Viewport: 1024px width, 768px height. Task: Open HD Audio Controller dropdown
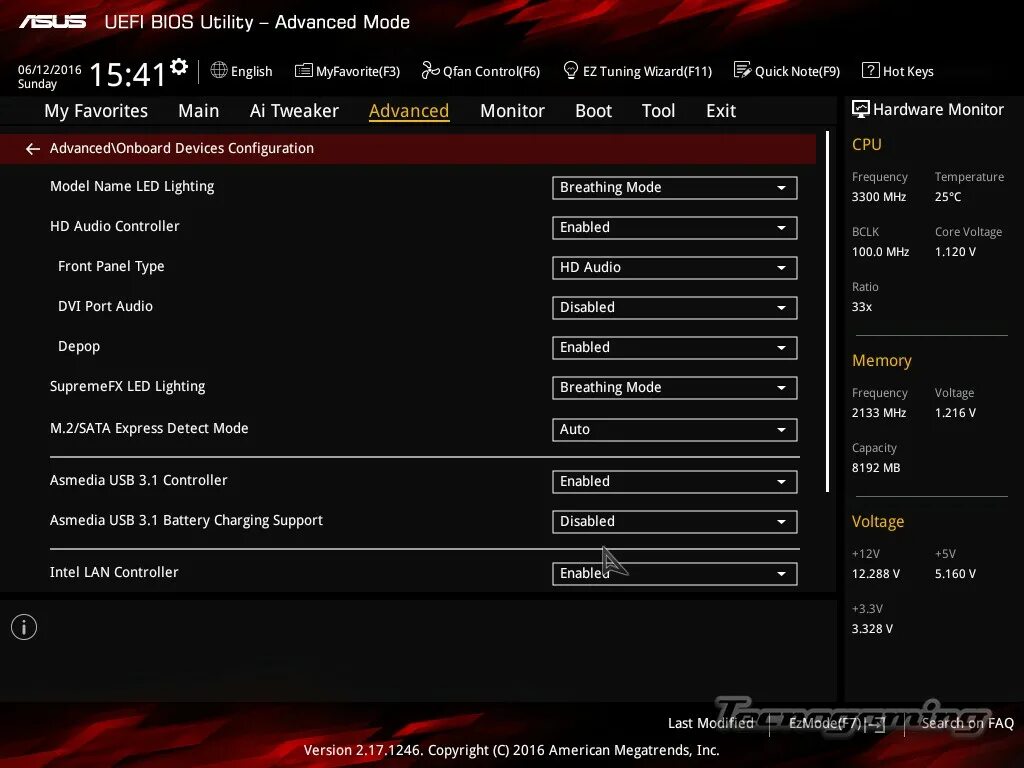[x=675, y=228]
